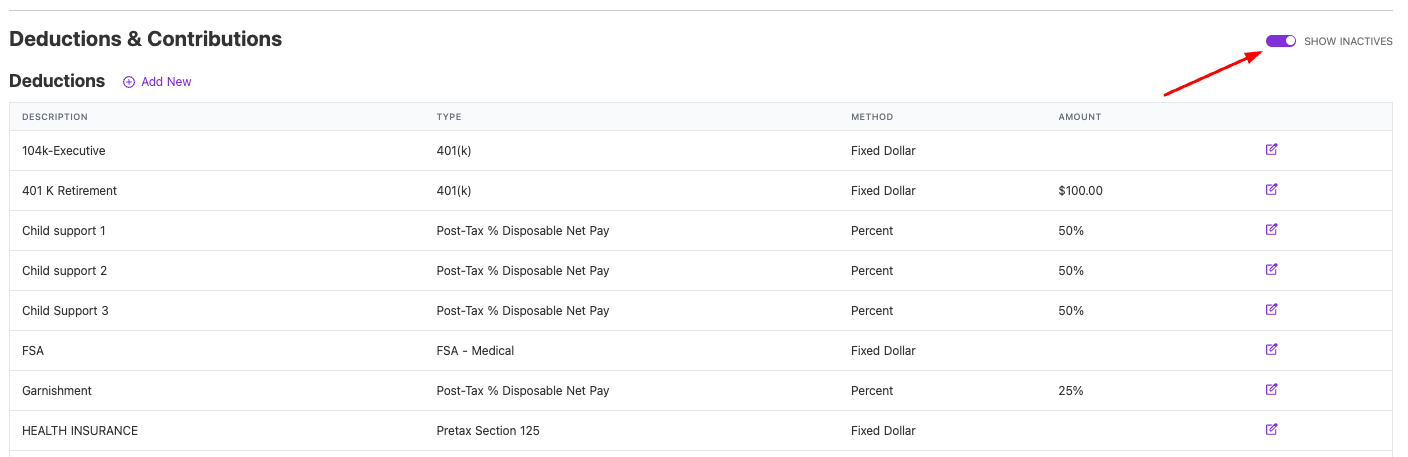
Task: Sort by the Description column header
Action: 55,117
